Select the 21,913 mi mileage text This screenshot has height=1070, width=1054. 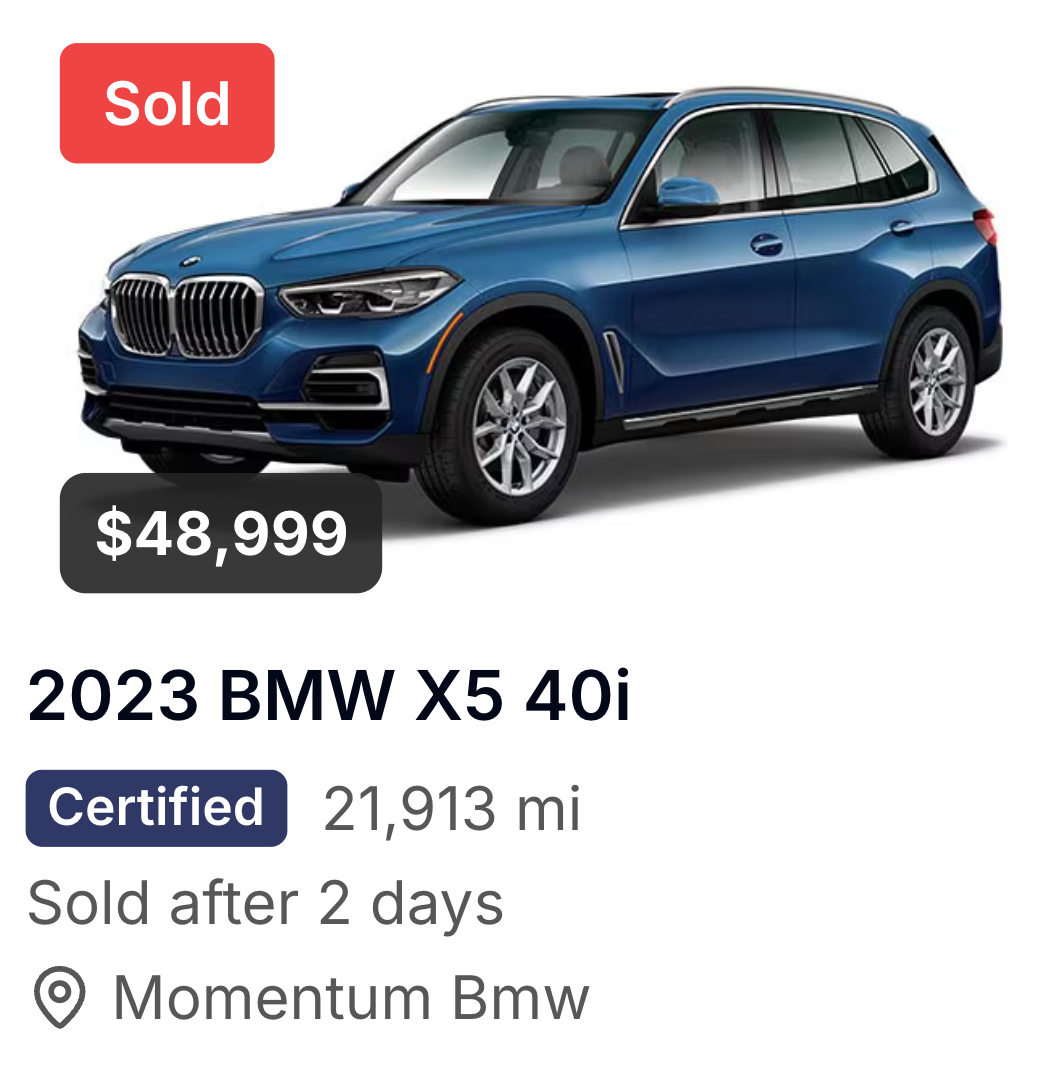click(x=452, y=809)
